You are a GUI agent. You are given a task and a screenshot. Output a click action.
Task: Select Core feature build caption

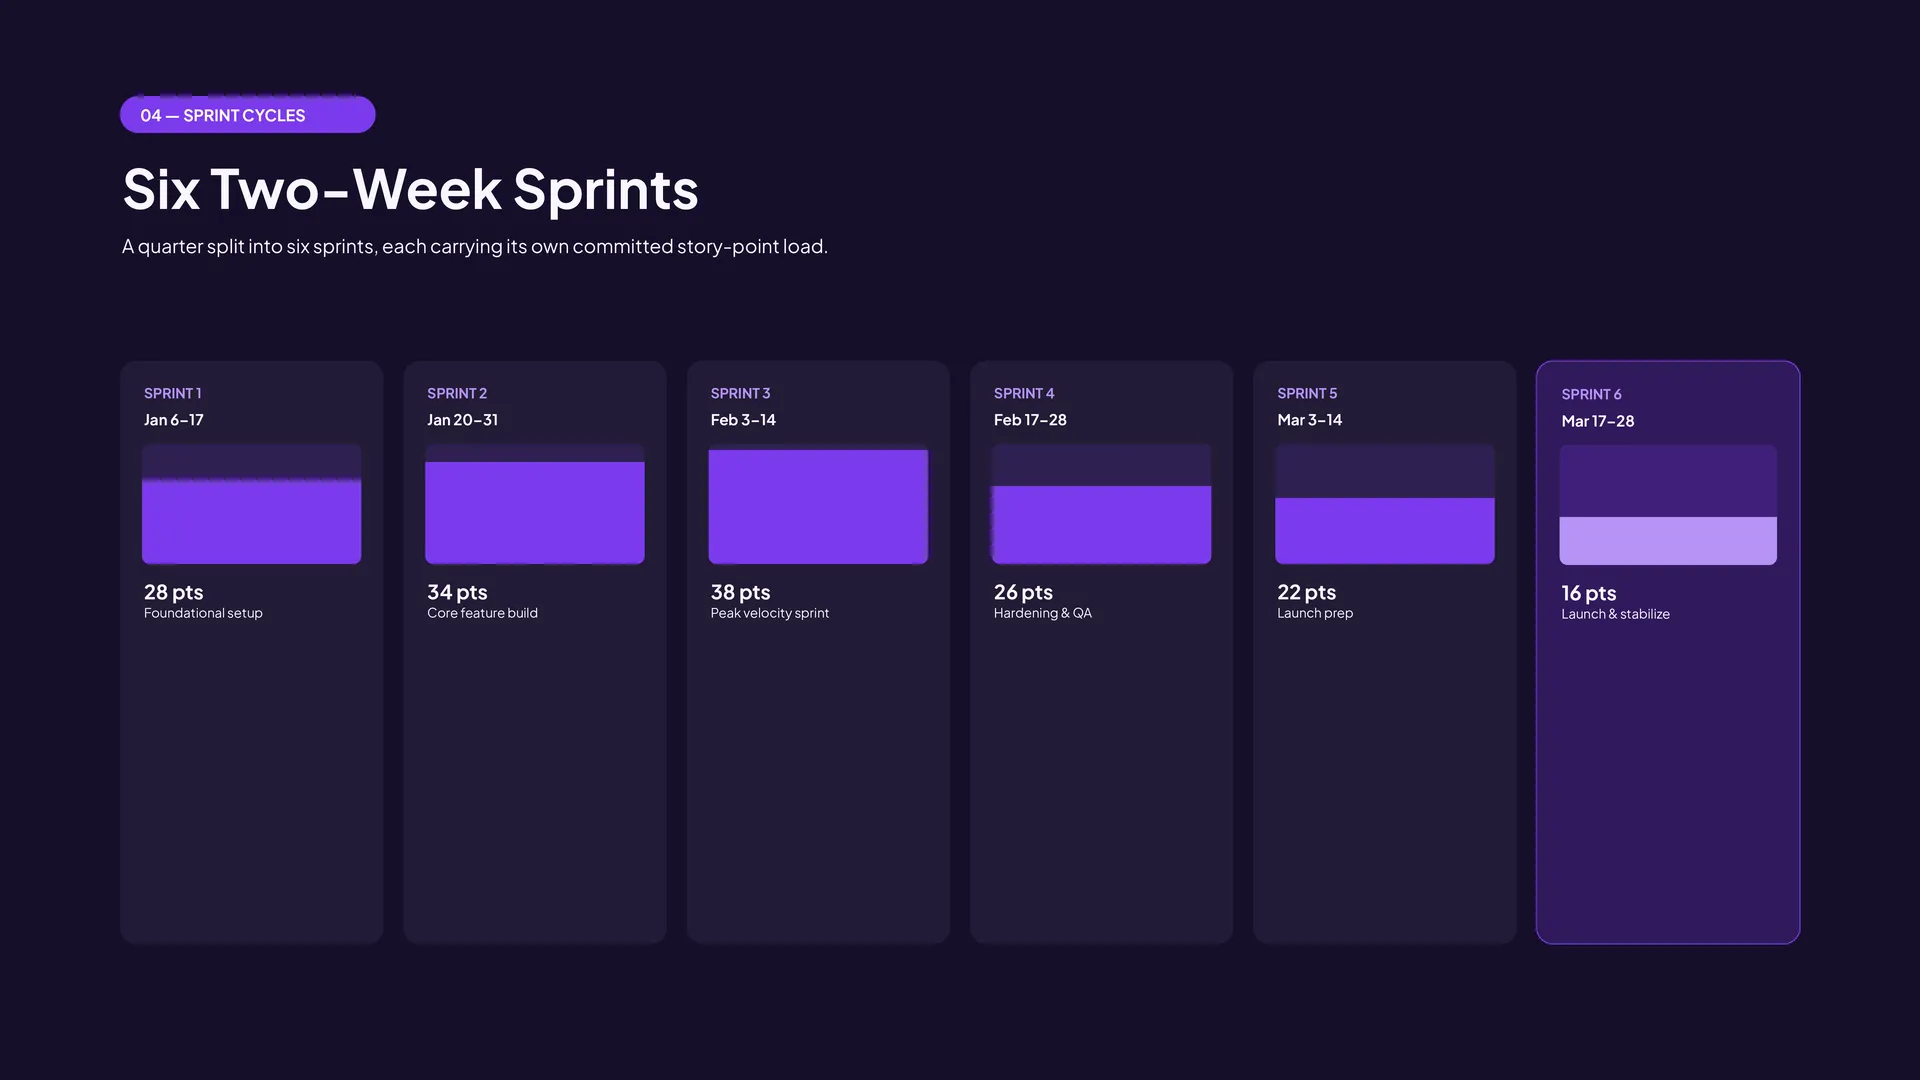482,613
